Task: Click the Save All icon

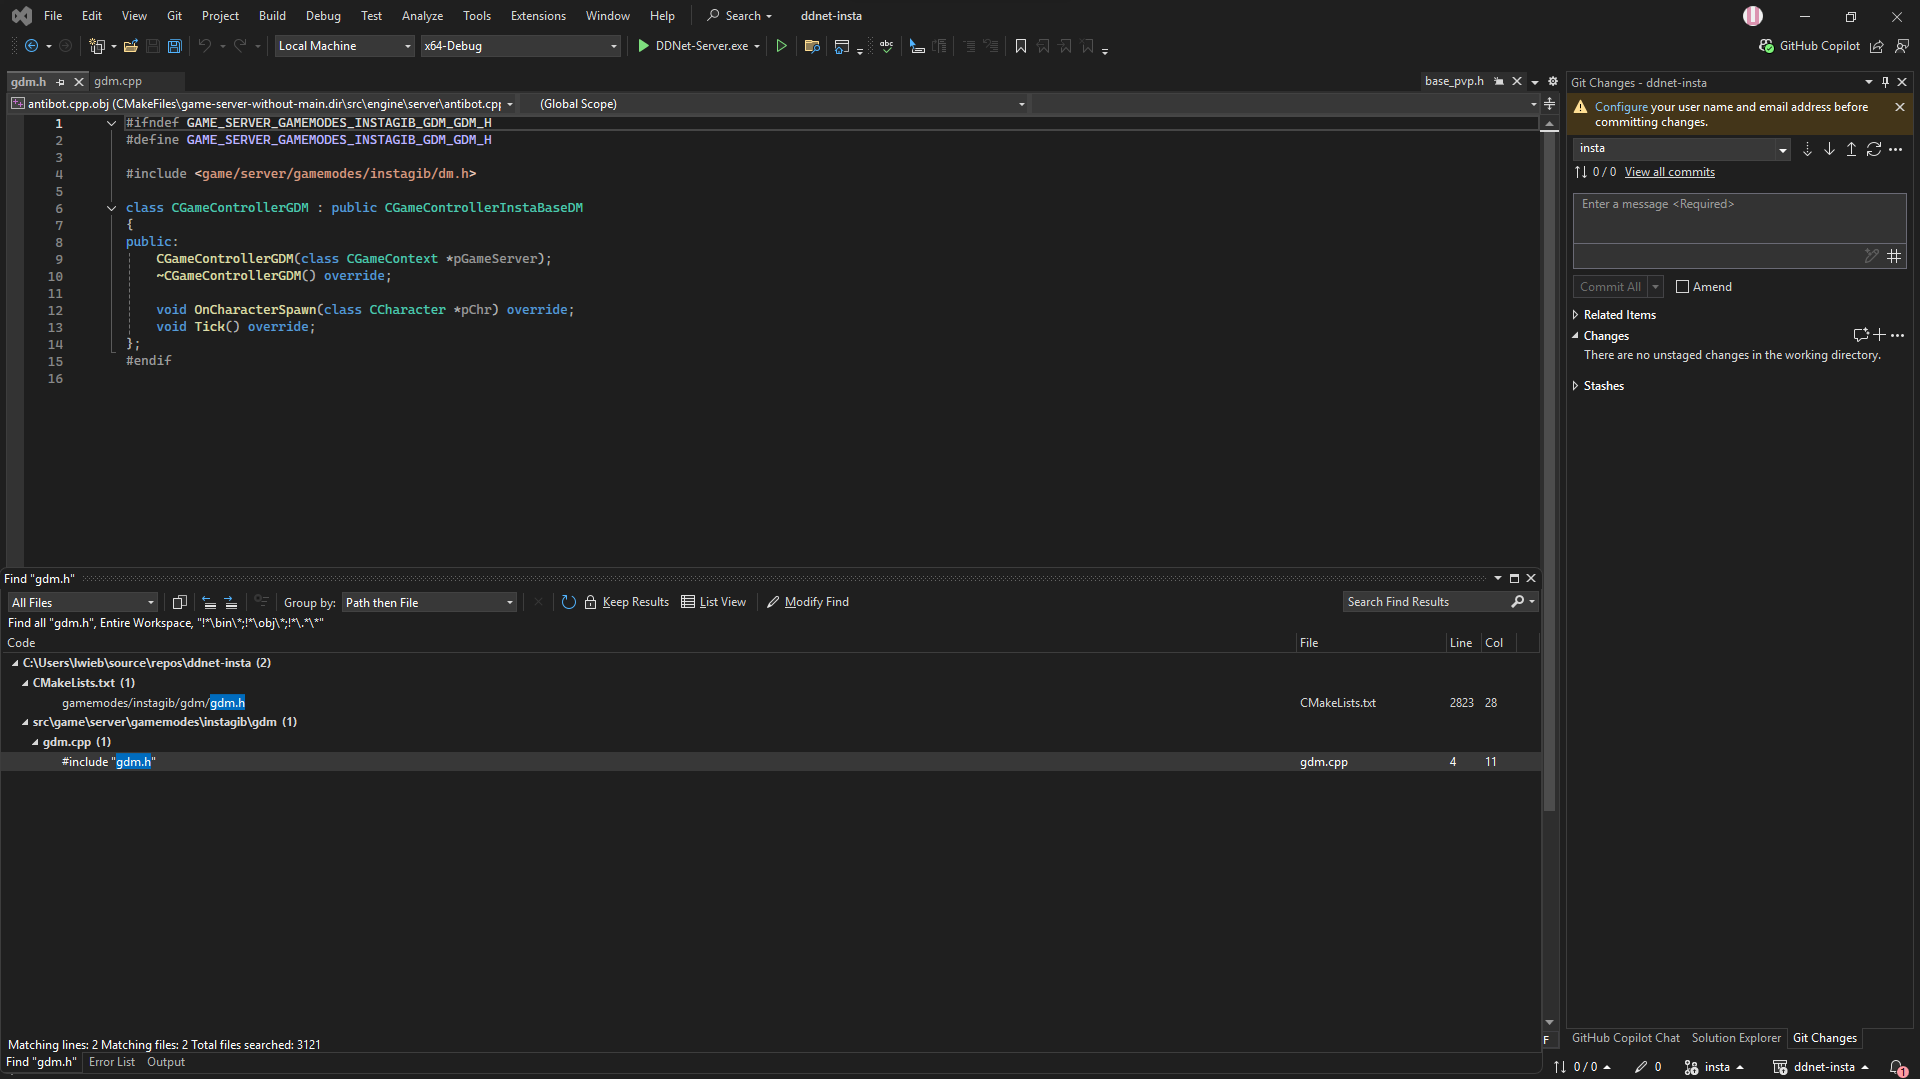Action: point(175,46)
